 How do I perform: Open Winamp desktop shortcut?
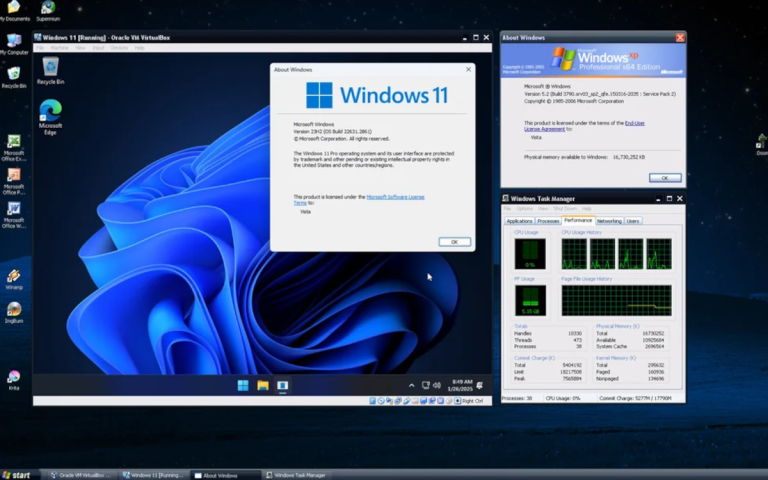pos(14,279)
